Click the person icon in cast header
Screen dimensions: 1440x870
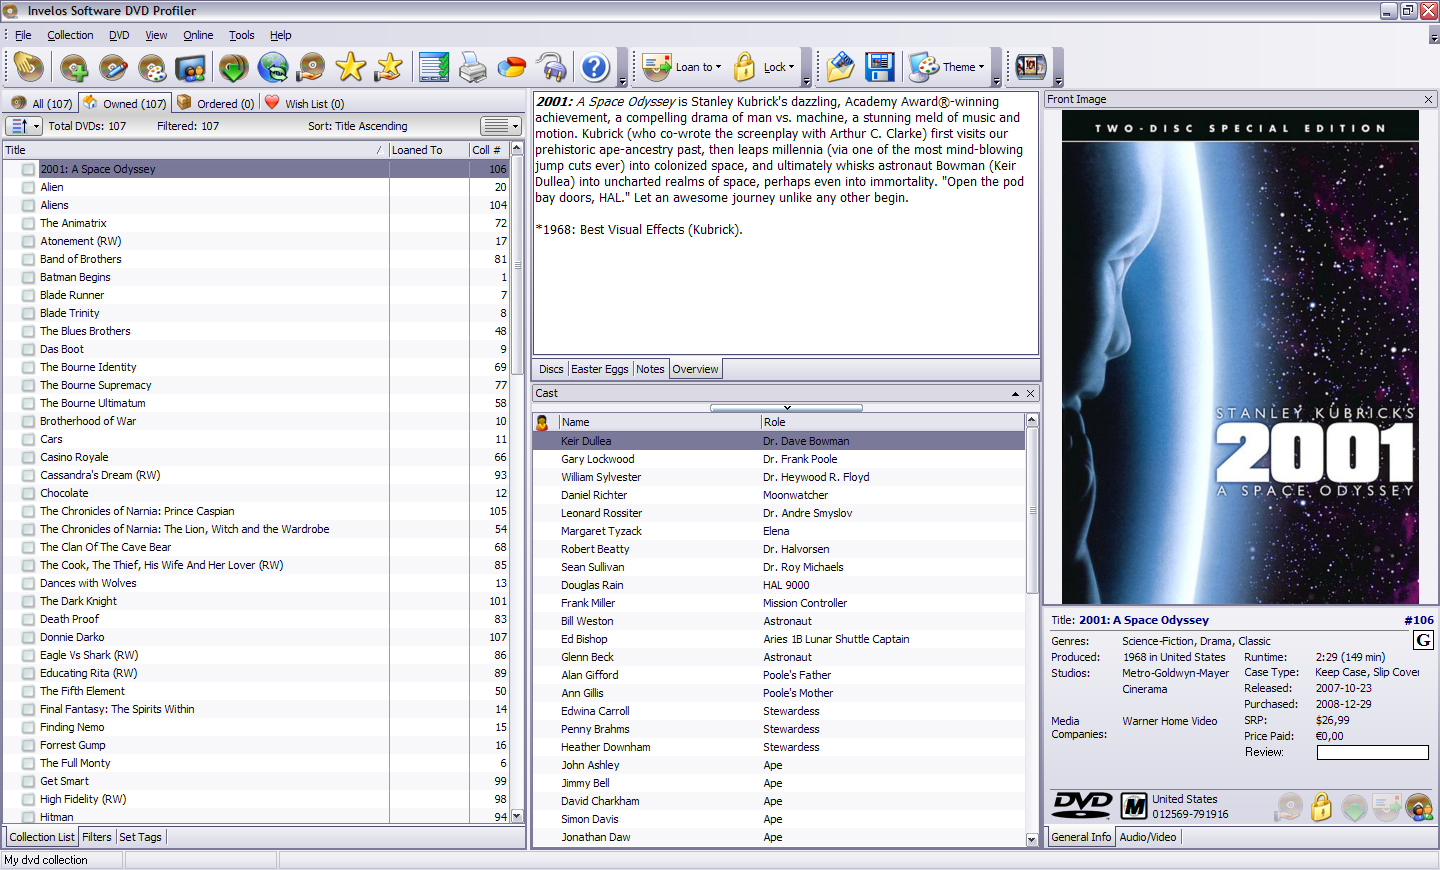(543, 422)
